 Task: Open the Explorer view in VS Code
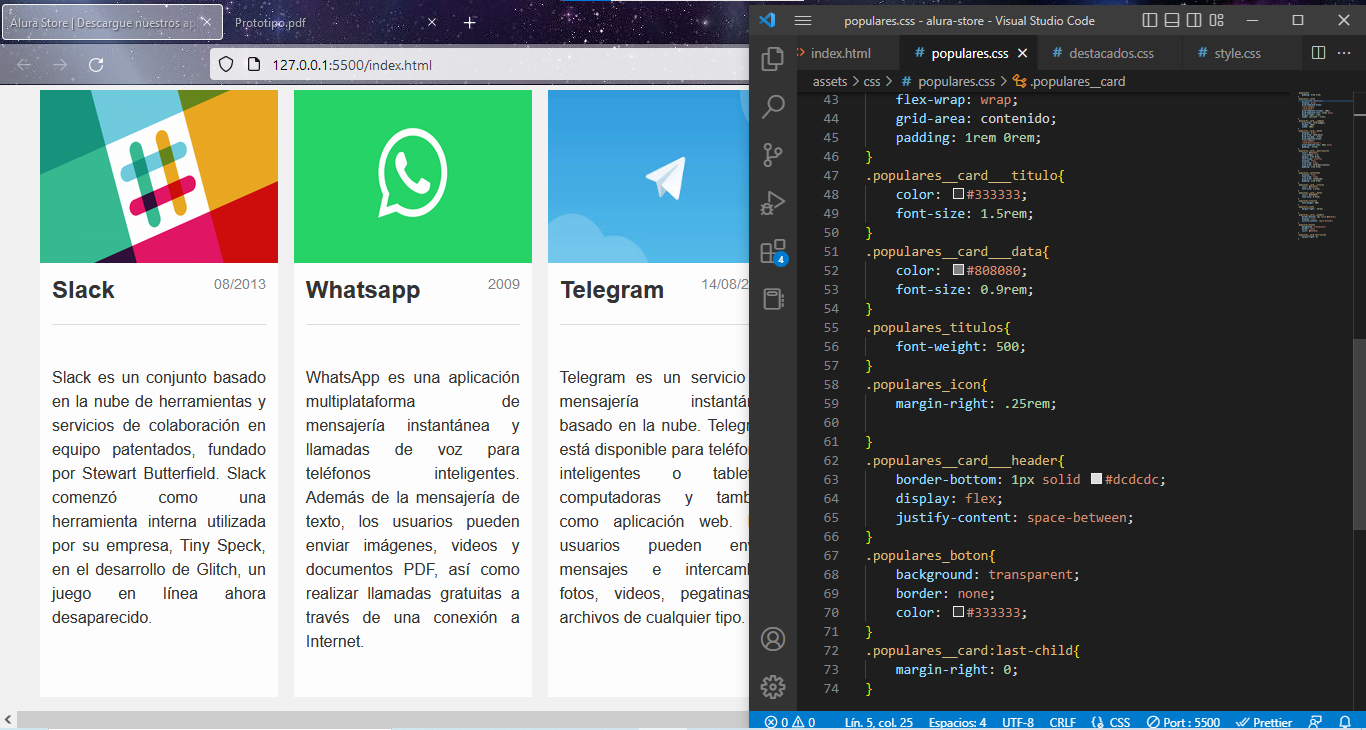(772, 60)
